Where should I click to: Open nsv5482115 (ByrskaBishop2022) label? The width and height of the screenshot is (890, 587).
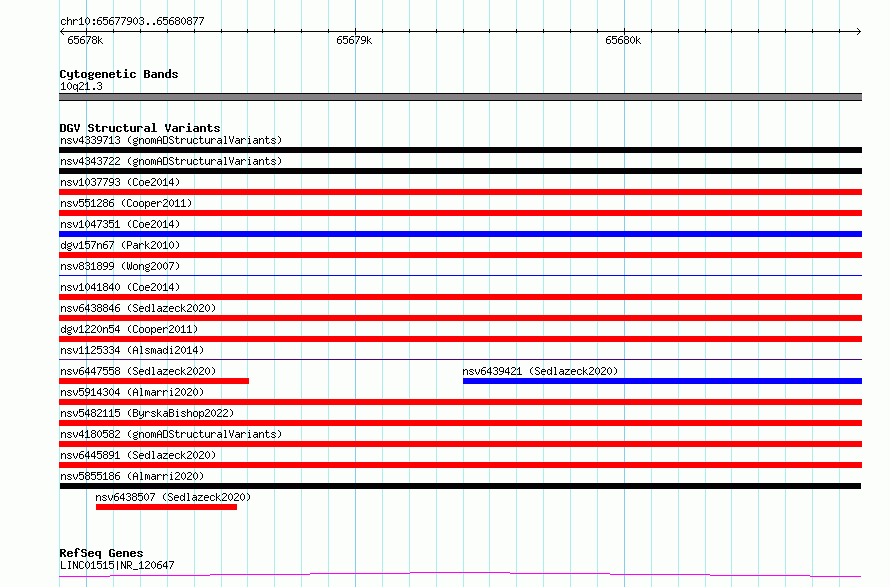pos(147,413)
